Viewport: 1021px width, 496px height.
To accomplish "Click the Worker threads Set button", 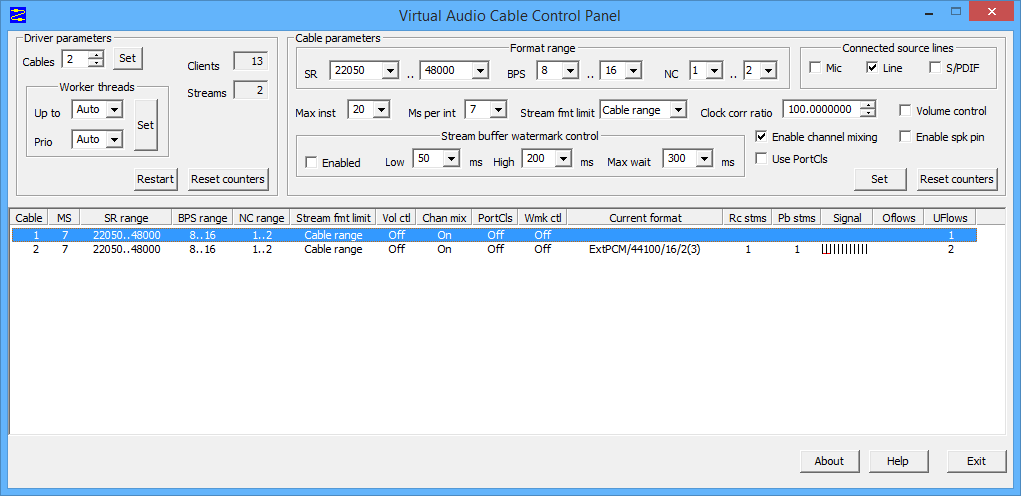I will (146, 124).
